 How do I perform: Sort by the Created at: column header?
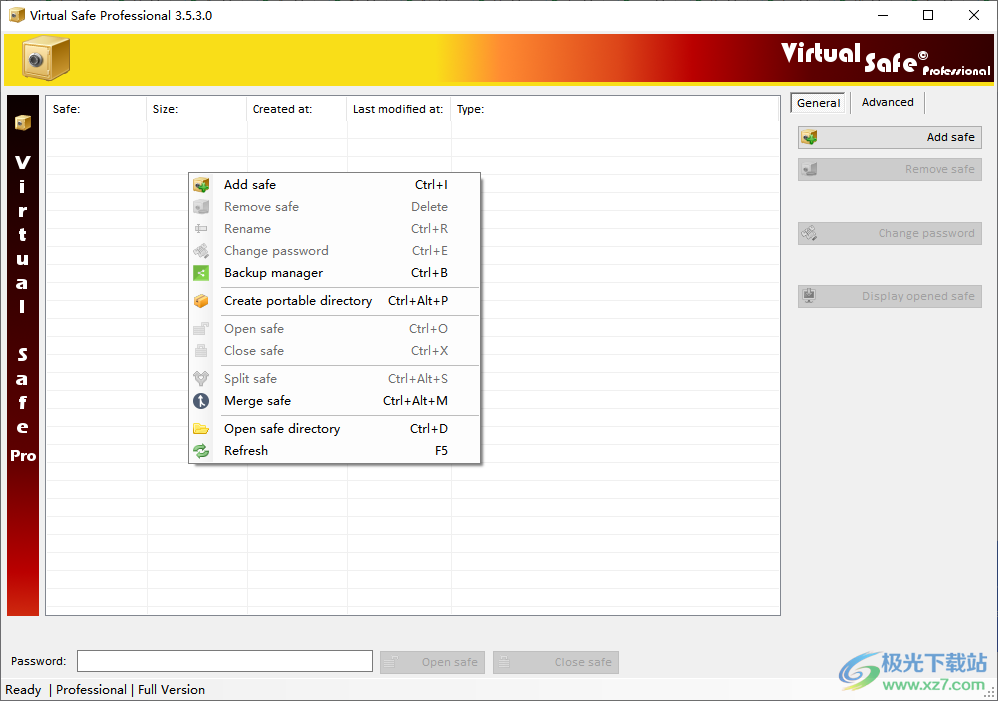pyautogui.click(x=297, y=109)
